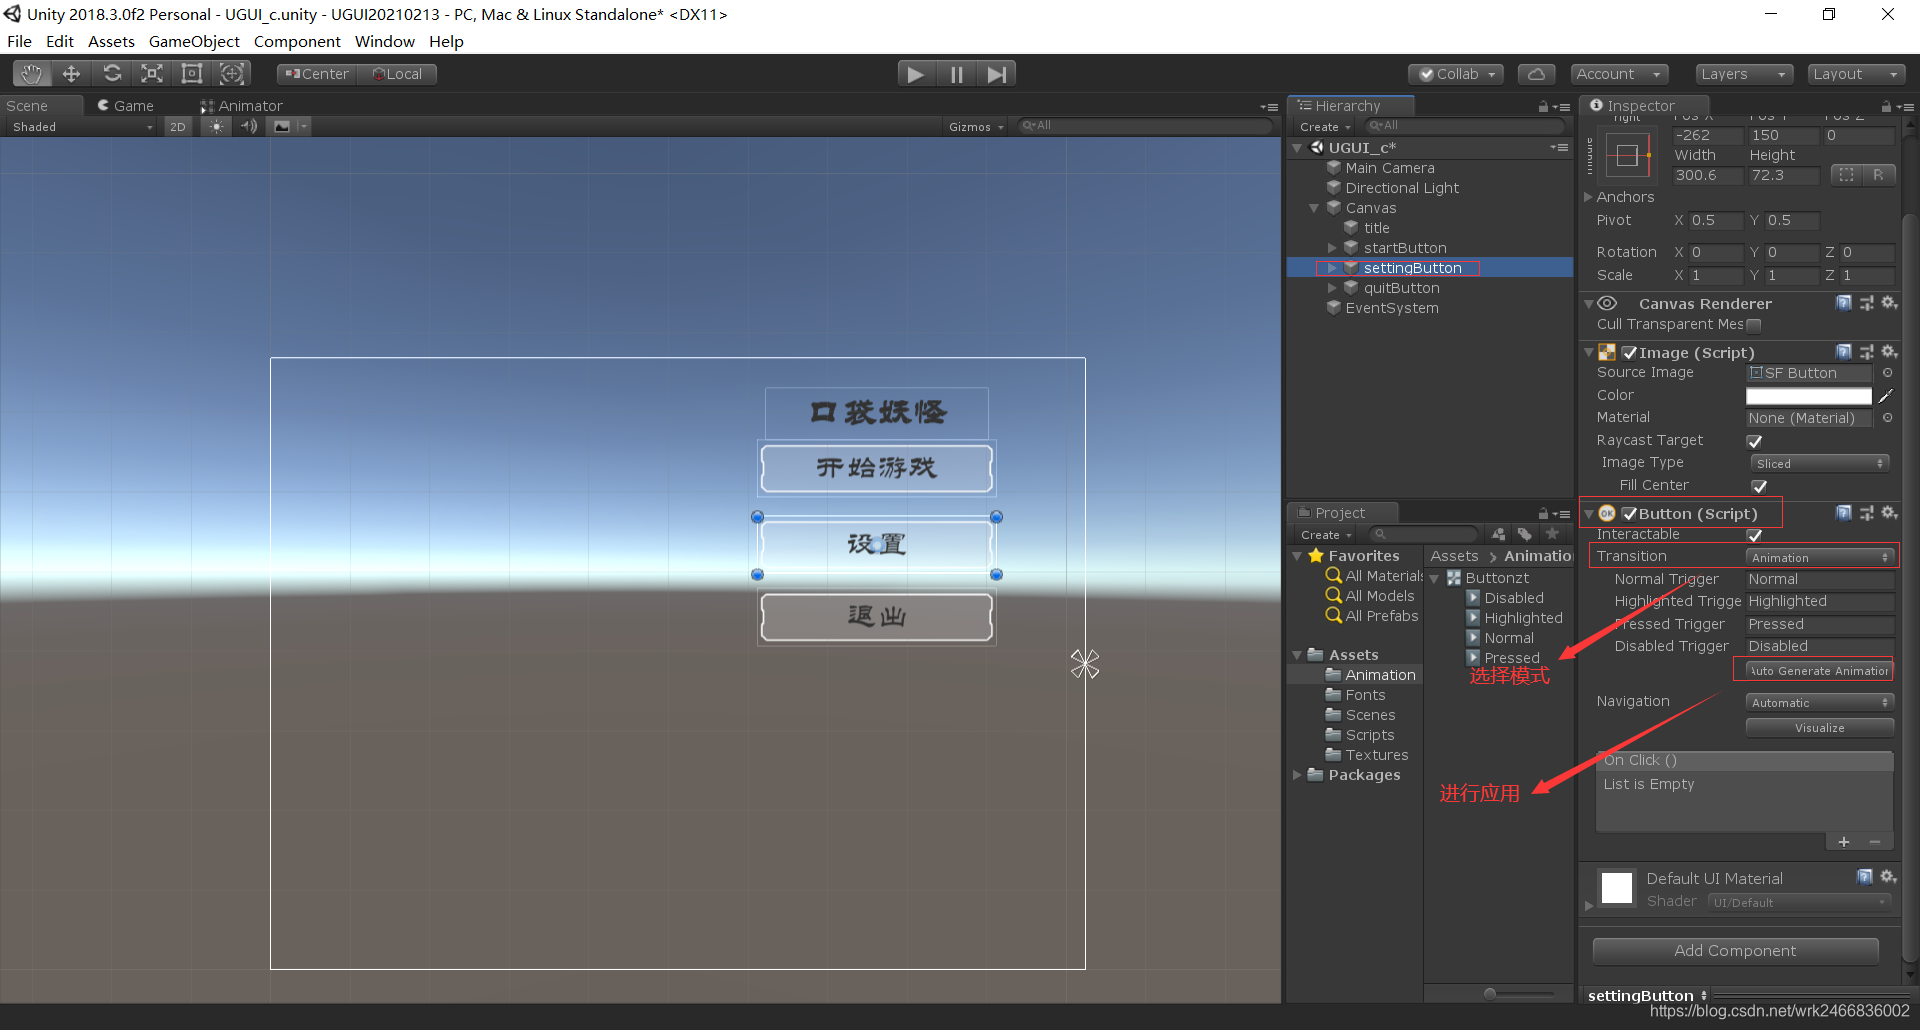Screen dimensions: 1920x1030
Task: Open Canvas Renderer help icon
Action: point(1844,303)
